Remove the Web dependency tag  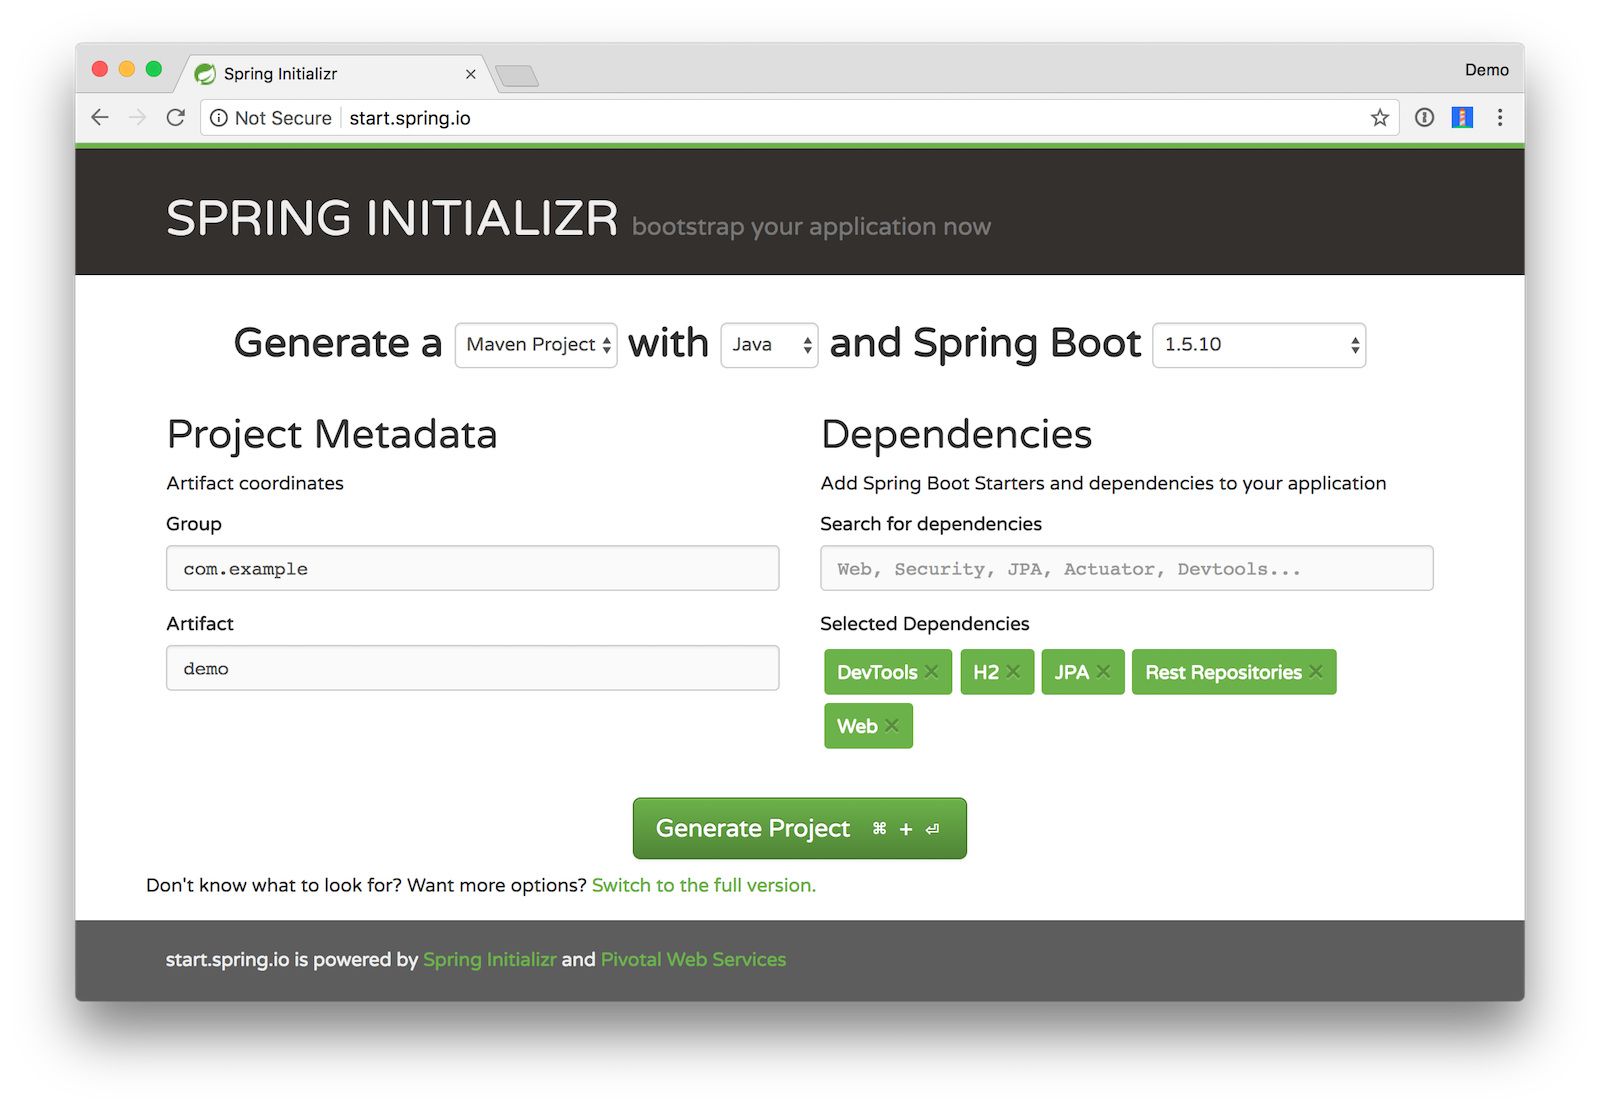892,726
